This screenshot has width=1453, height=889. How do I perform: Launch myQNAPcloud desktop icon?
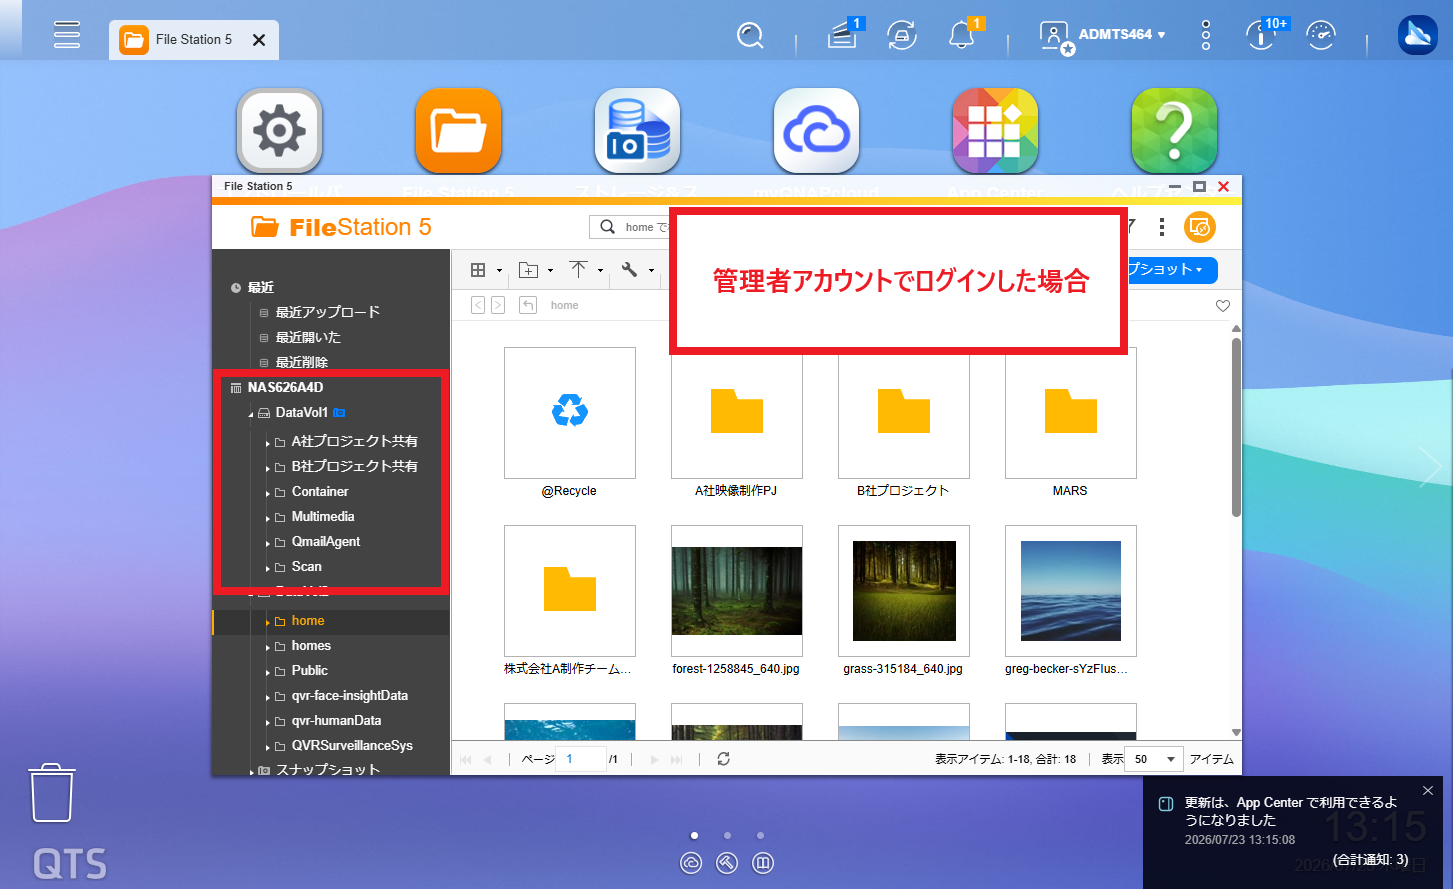[816, 131]
